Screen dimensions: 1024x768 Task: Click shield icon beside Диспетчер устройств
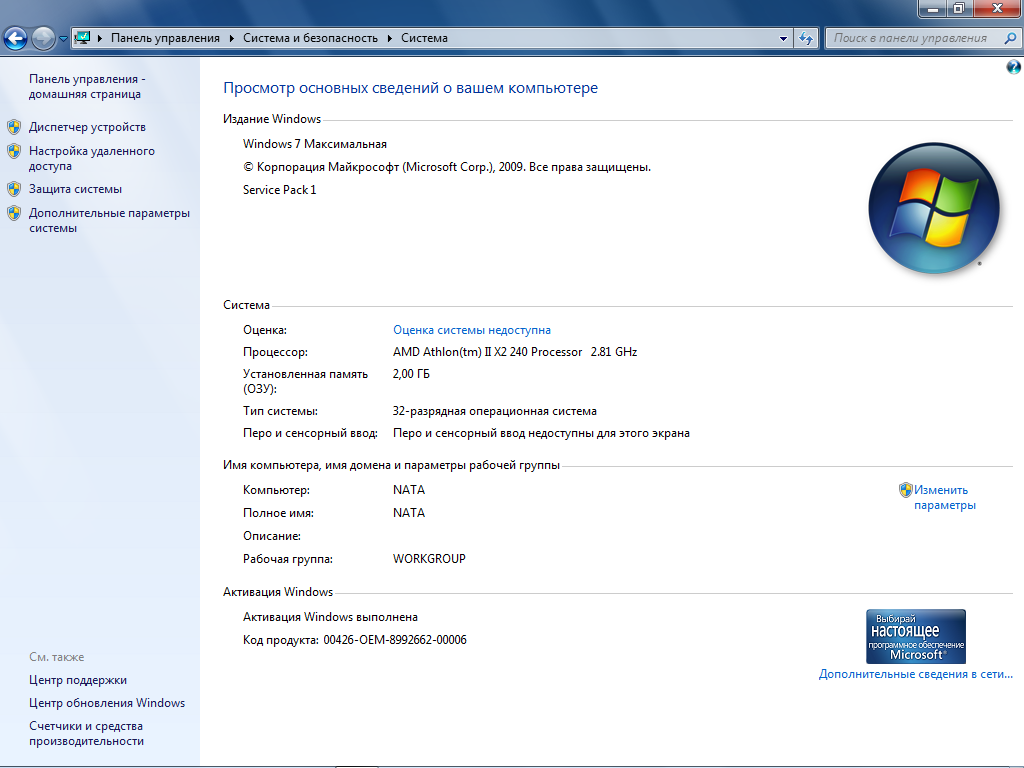coord(14,127)
